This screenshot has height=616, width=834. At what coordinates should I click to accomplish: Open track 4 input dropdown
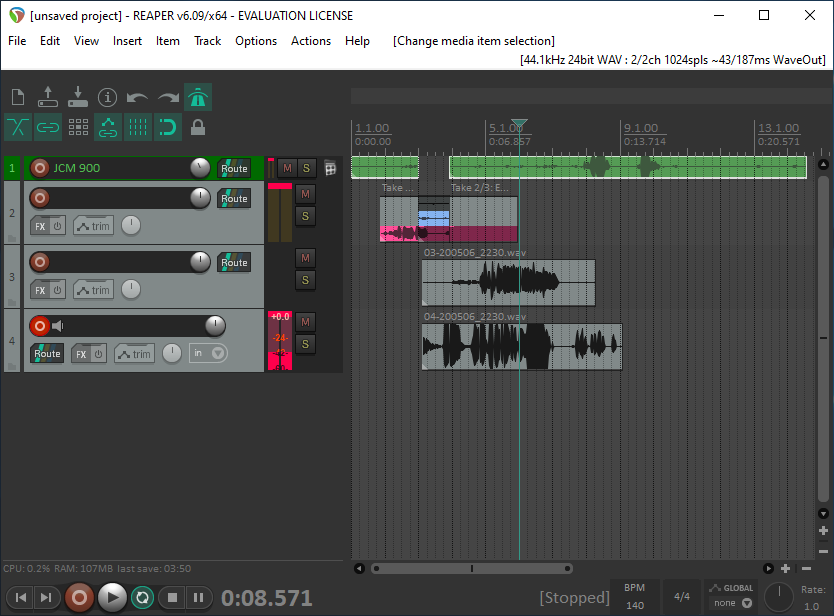[x=208, y=353]
